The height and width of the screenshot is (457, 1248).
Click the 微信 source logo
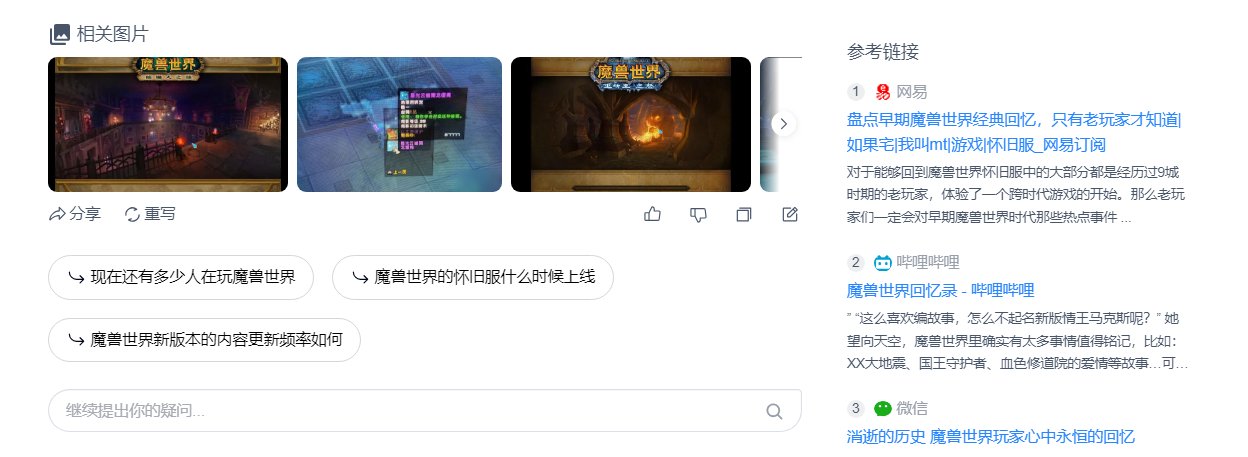point(883,408)
